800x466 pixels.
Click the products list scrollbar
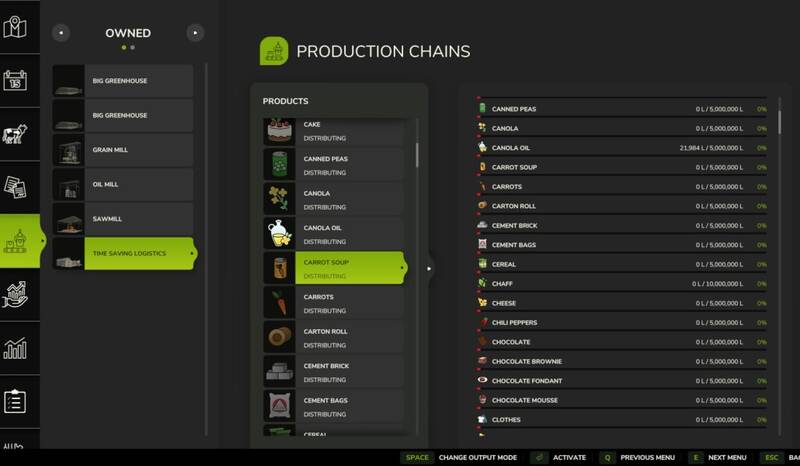[x=417, y=155]
